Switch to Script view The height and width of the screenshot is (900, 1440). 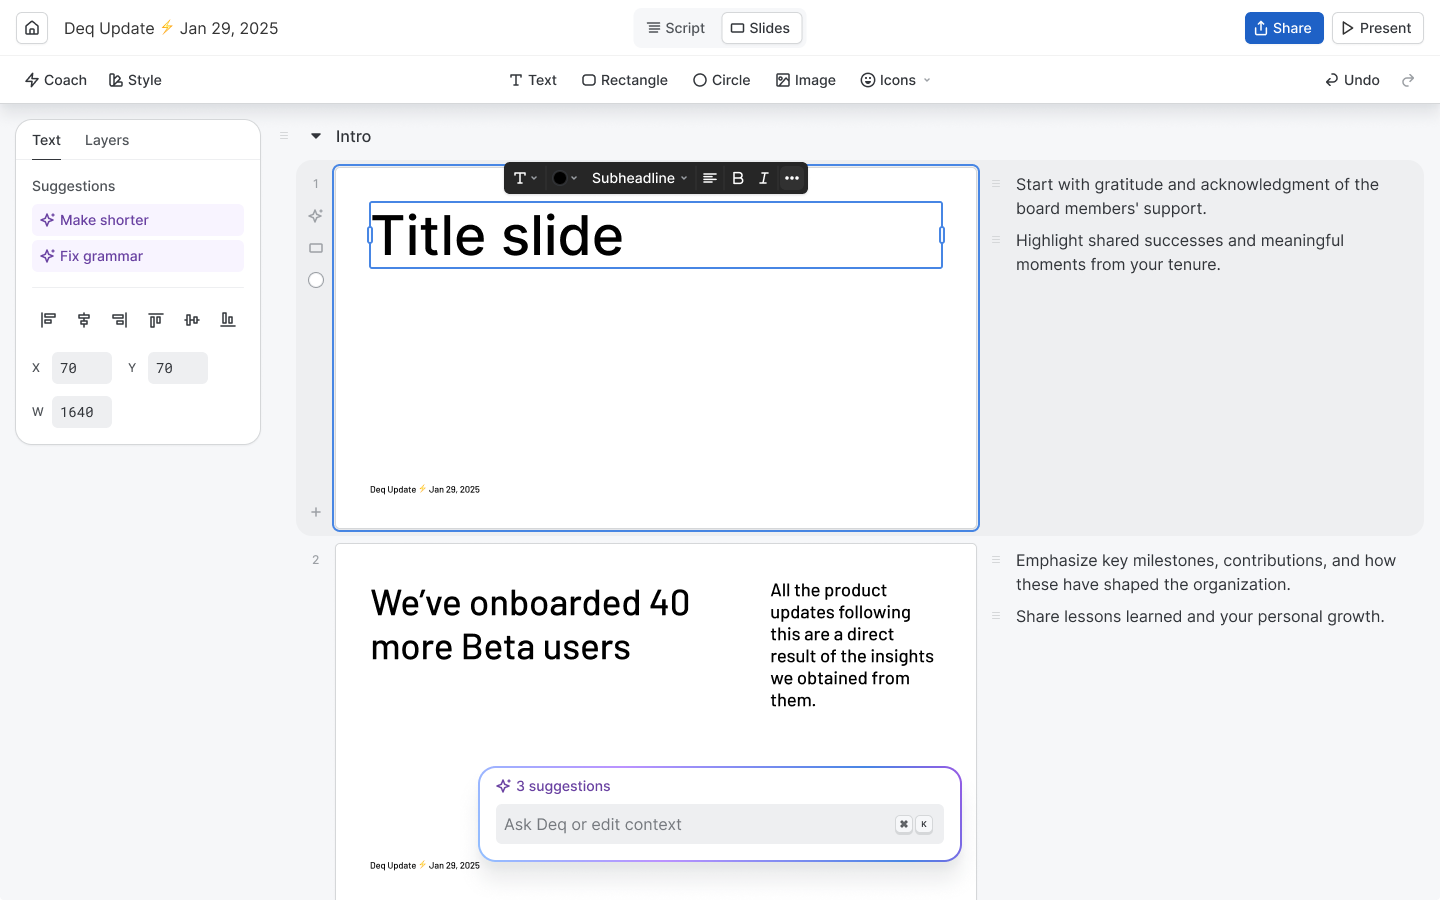676,28
